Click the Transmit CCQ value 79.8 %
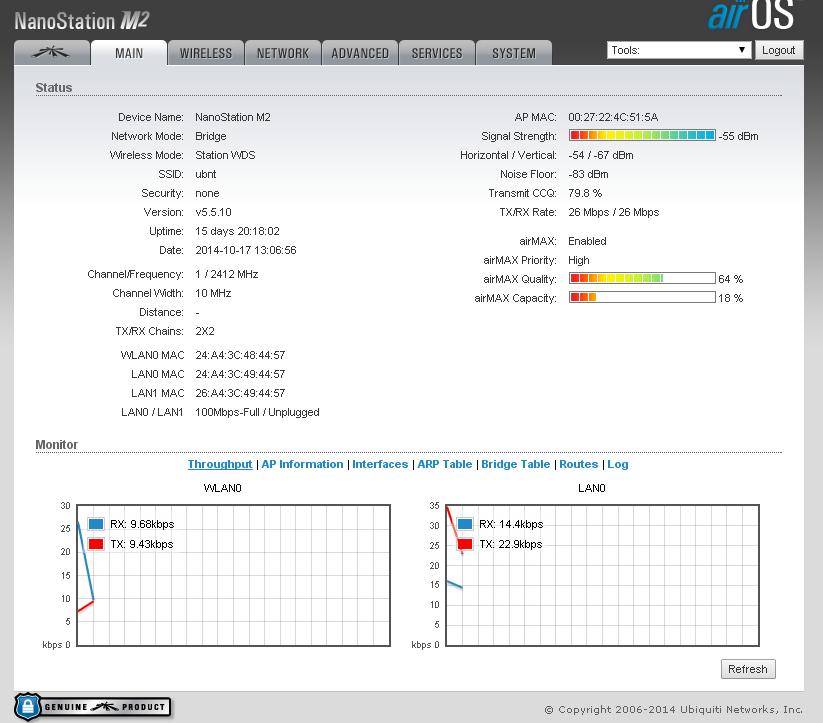This screenshot has width=823, height=723. 585,193
